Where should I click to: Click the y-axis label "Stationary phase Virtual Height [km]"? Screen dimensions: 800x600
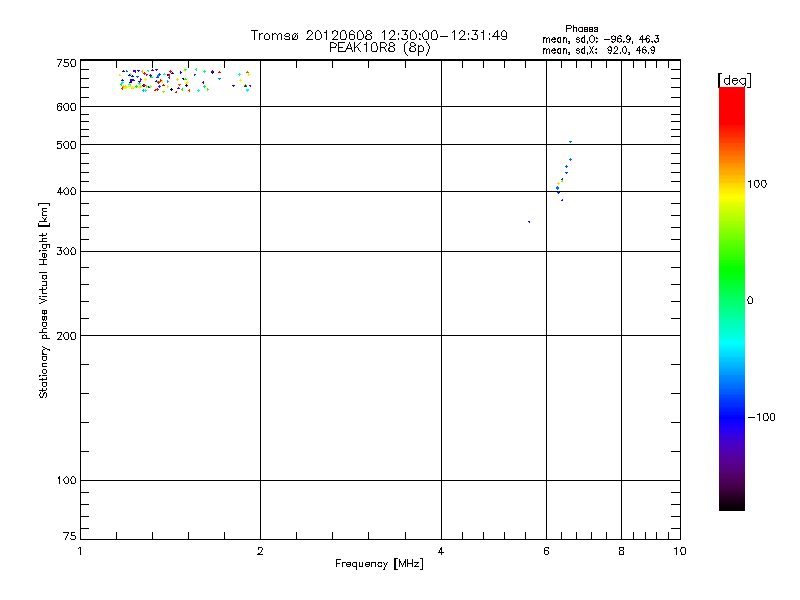click(x=43, y=301)
